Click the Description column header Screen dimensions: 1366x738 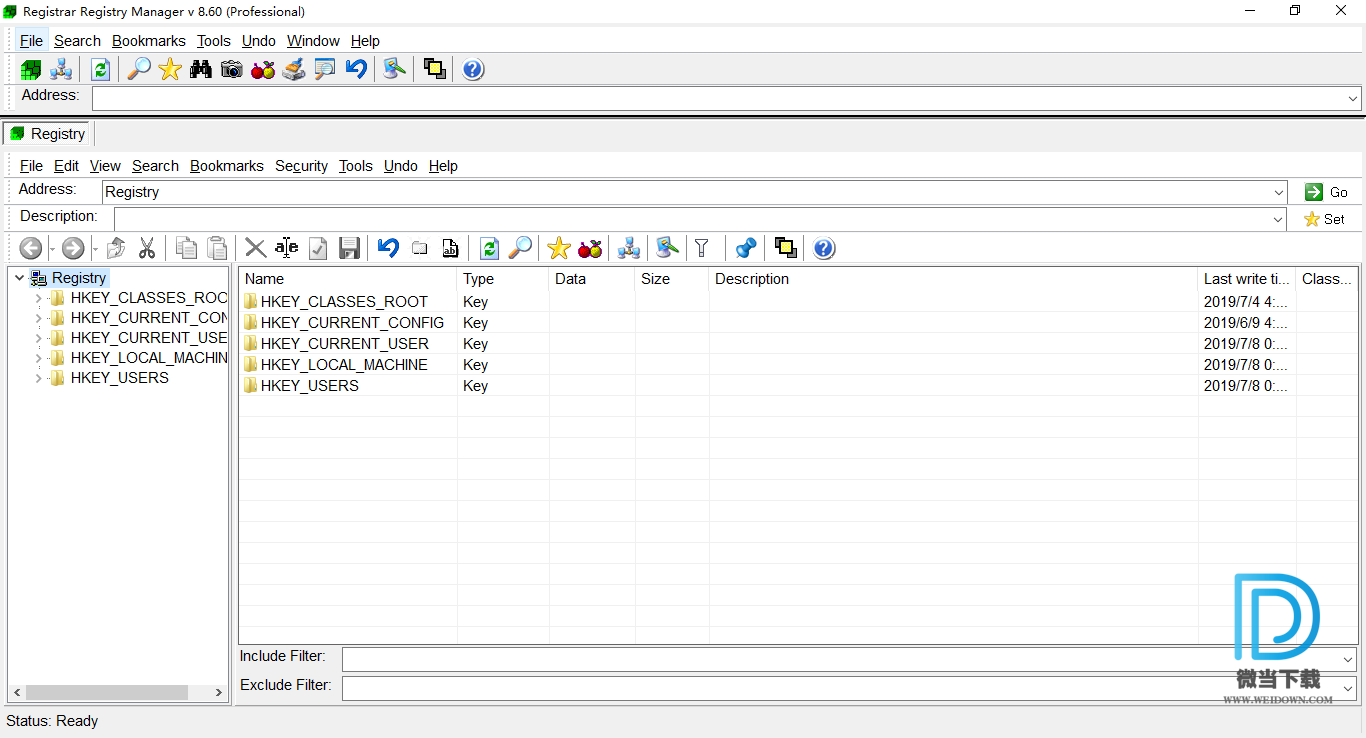coord(954,279)
